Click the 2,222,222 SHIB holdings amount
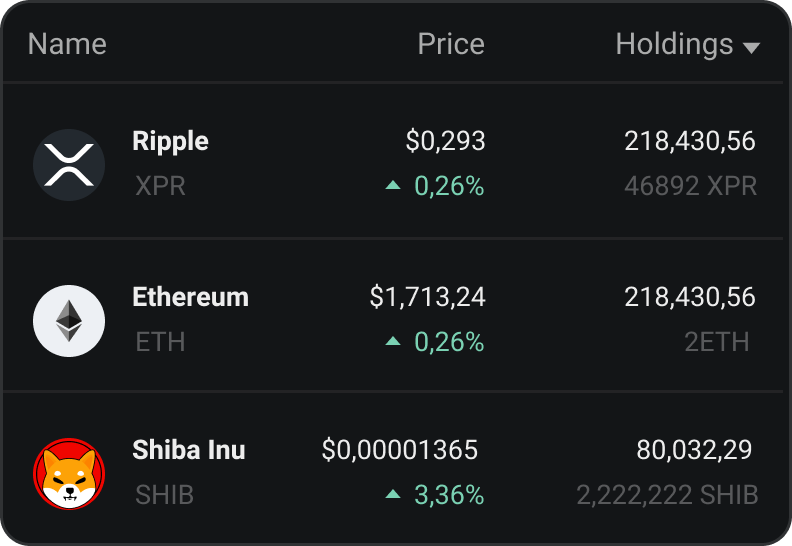The height and width of the screenshot is (546, 792). click(667, 494)
